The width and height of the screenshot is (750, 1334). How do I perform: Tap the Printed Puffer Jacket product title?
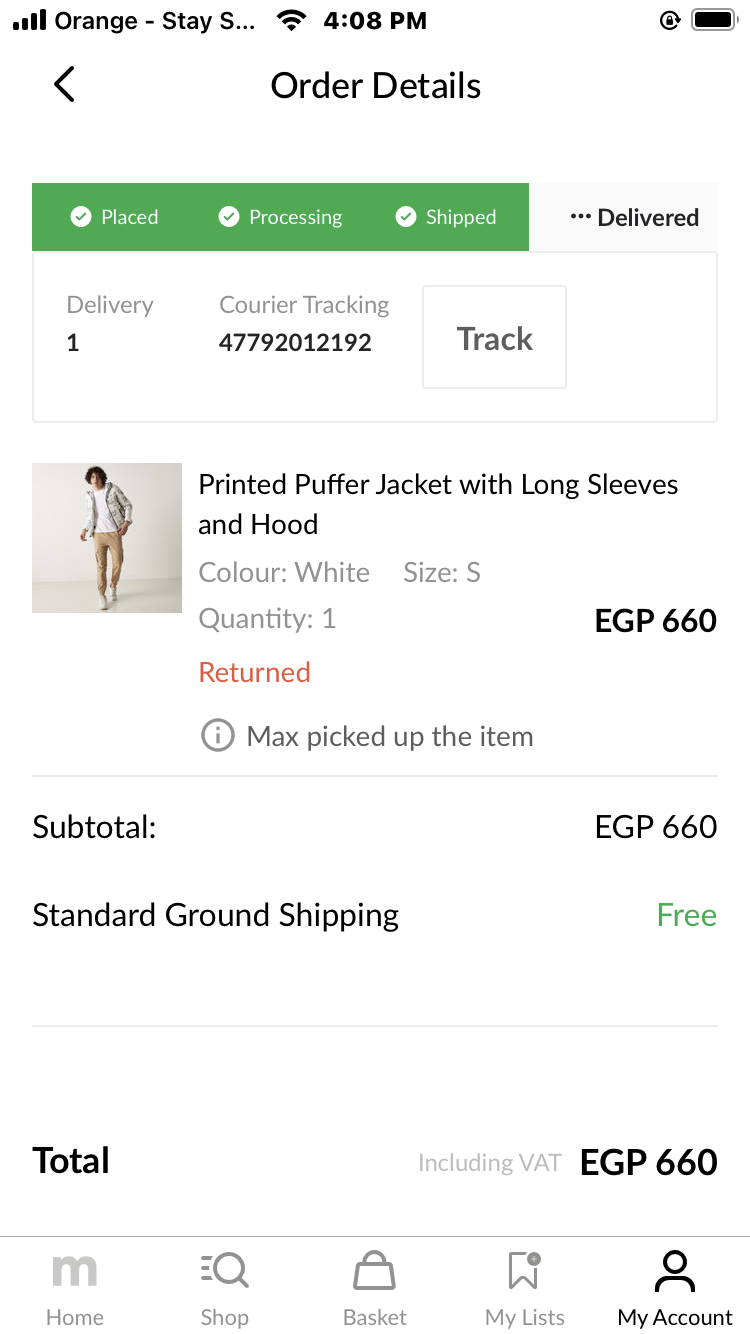(x=438, y=504)
